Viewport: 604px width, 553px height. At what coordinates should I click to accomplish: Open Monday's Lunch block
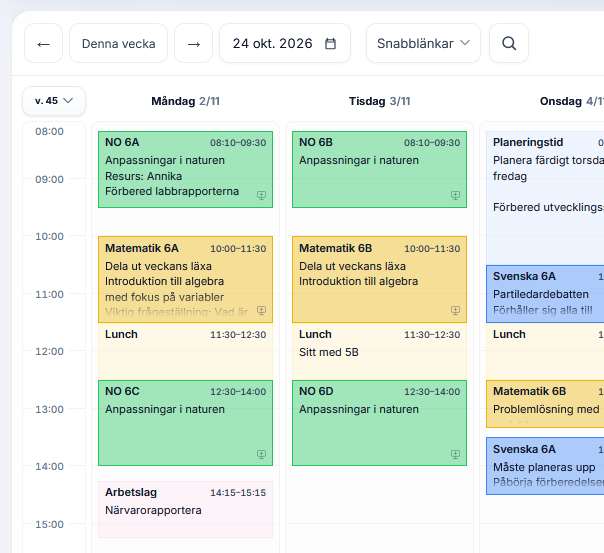[185, 351]
